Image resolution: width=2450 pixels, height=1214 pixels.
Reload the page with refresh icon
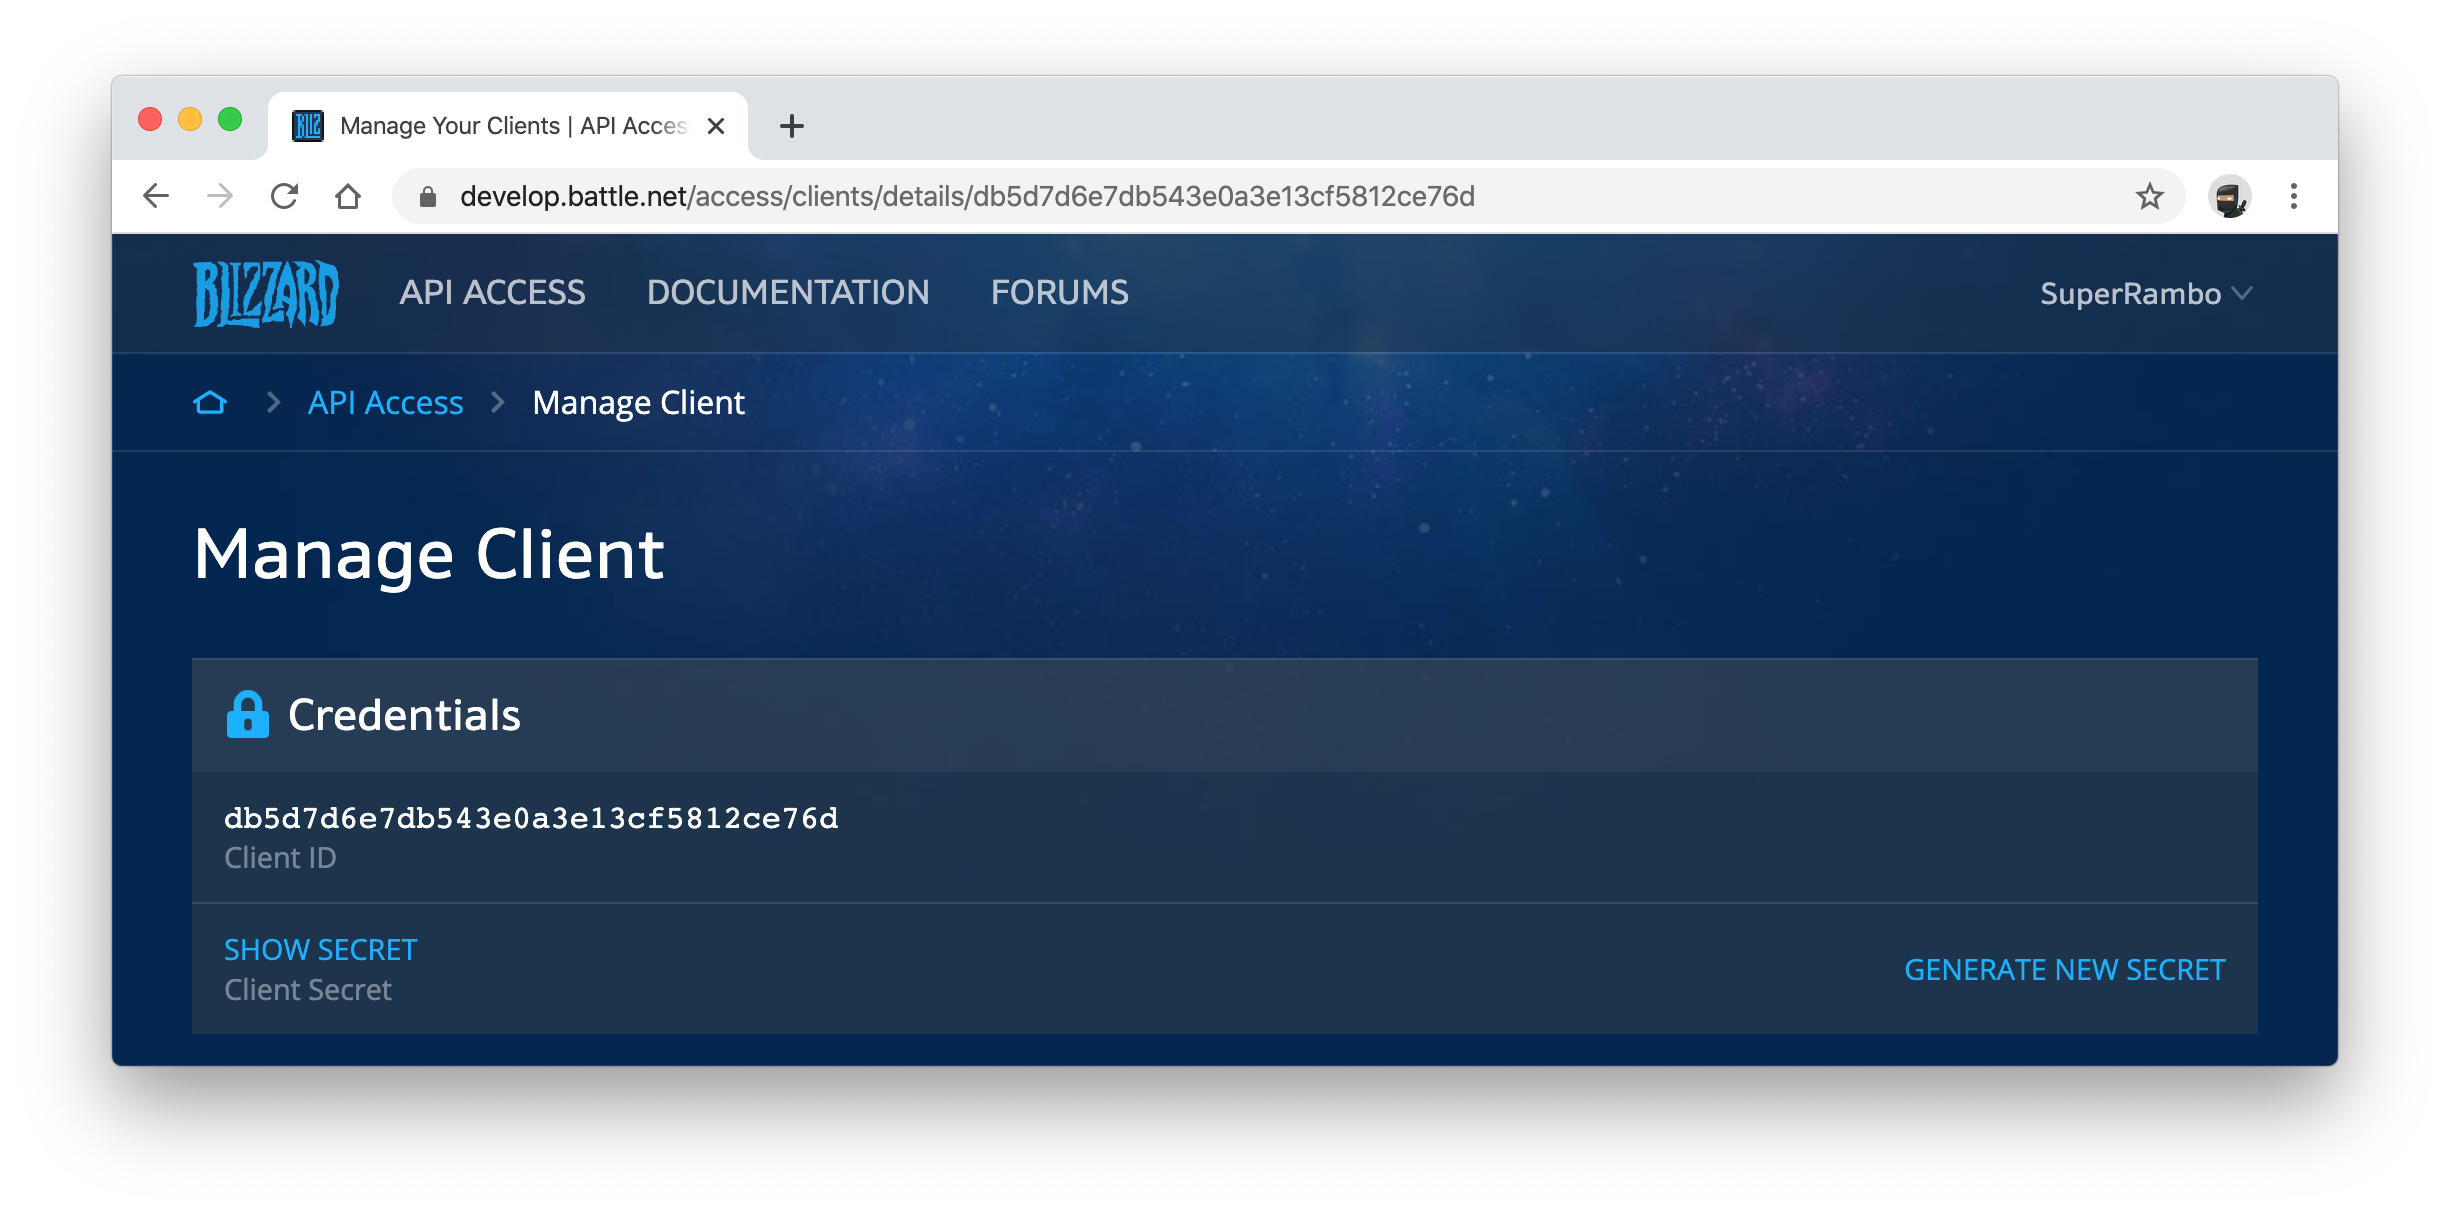tap(285, 196)
